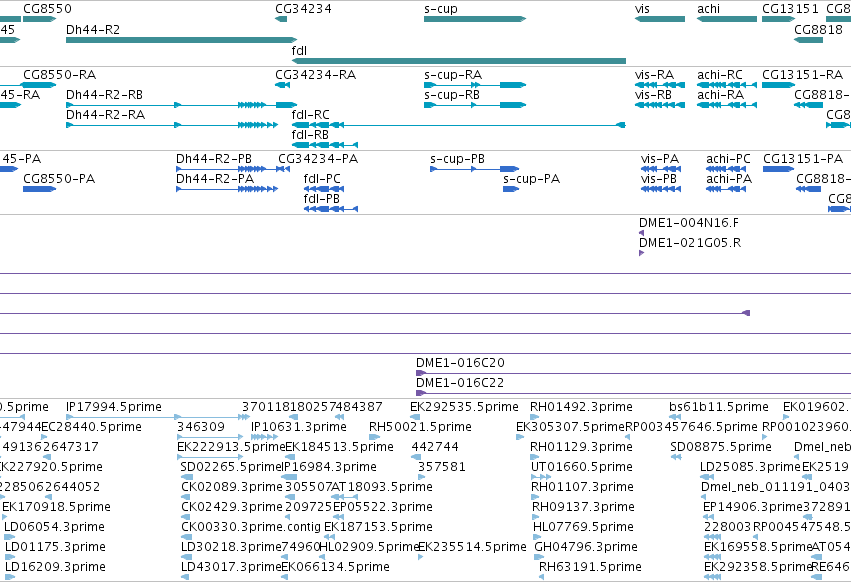Click EST UT01660.5prime
Viewport: 851px width, 582px height.
(x=582, y=467)
